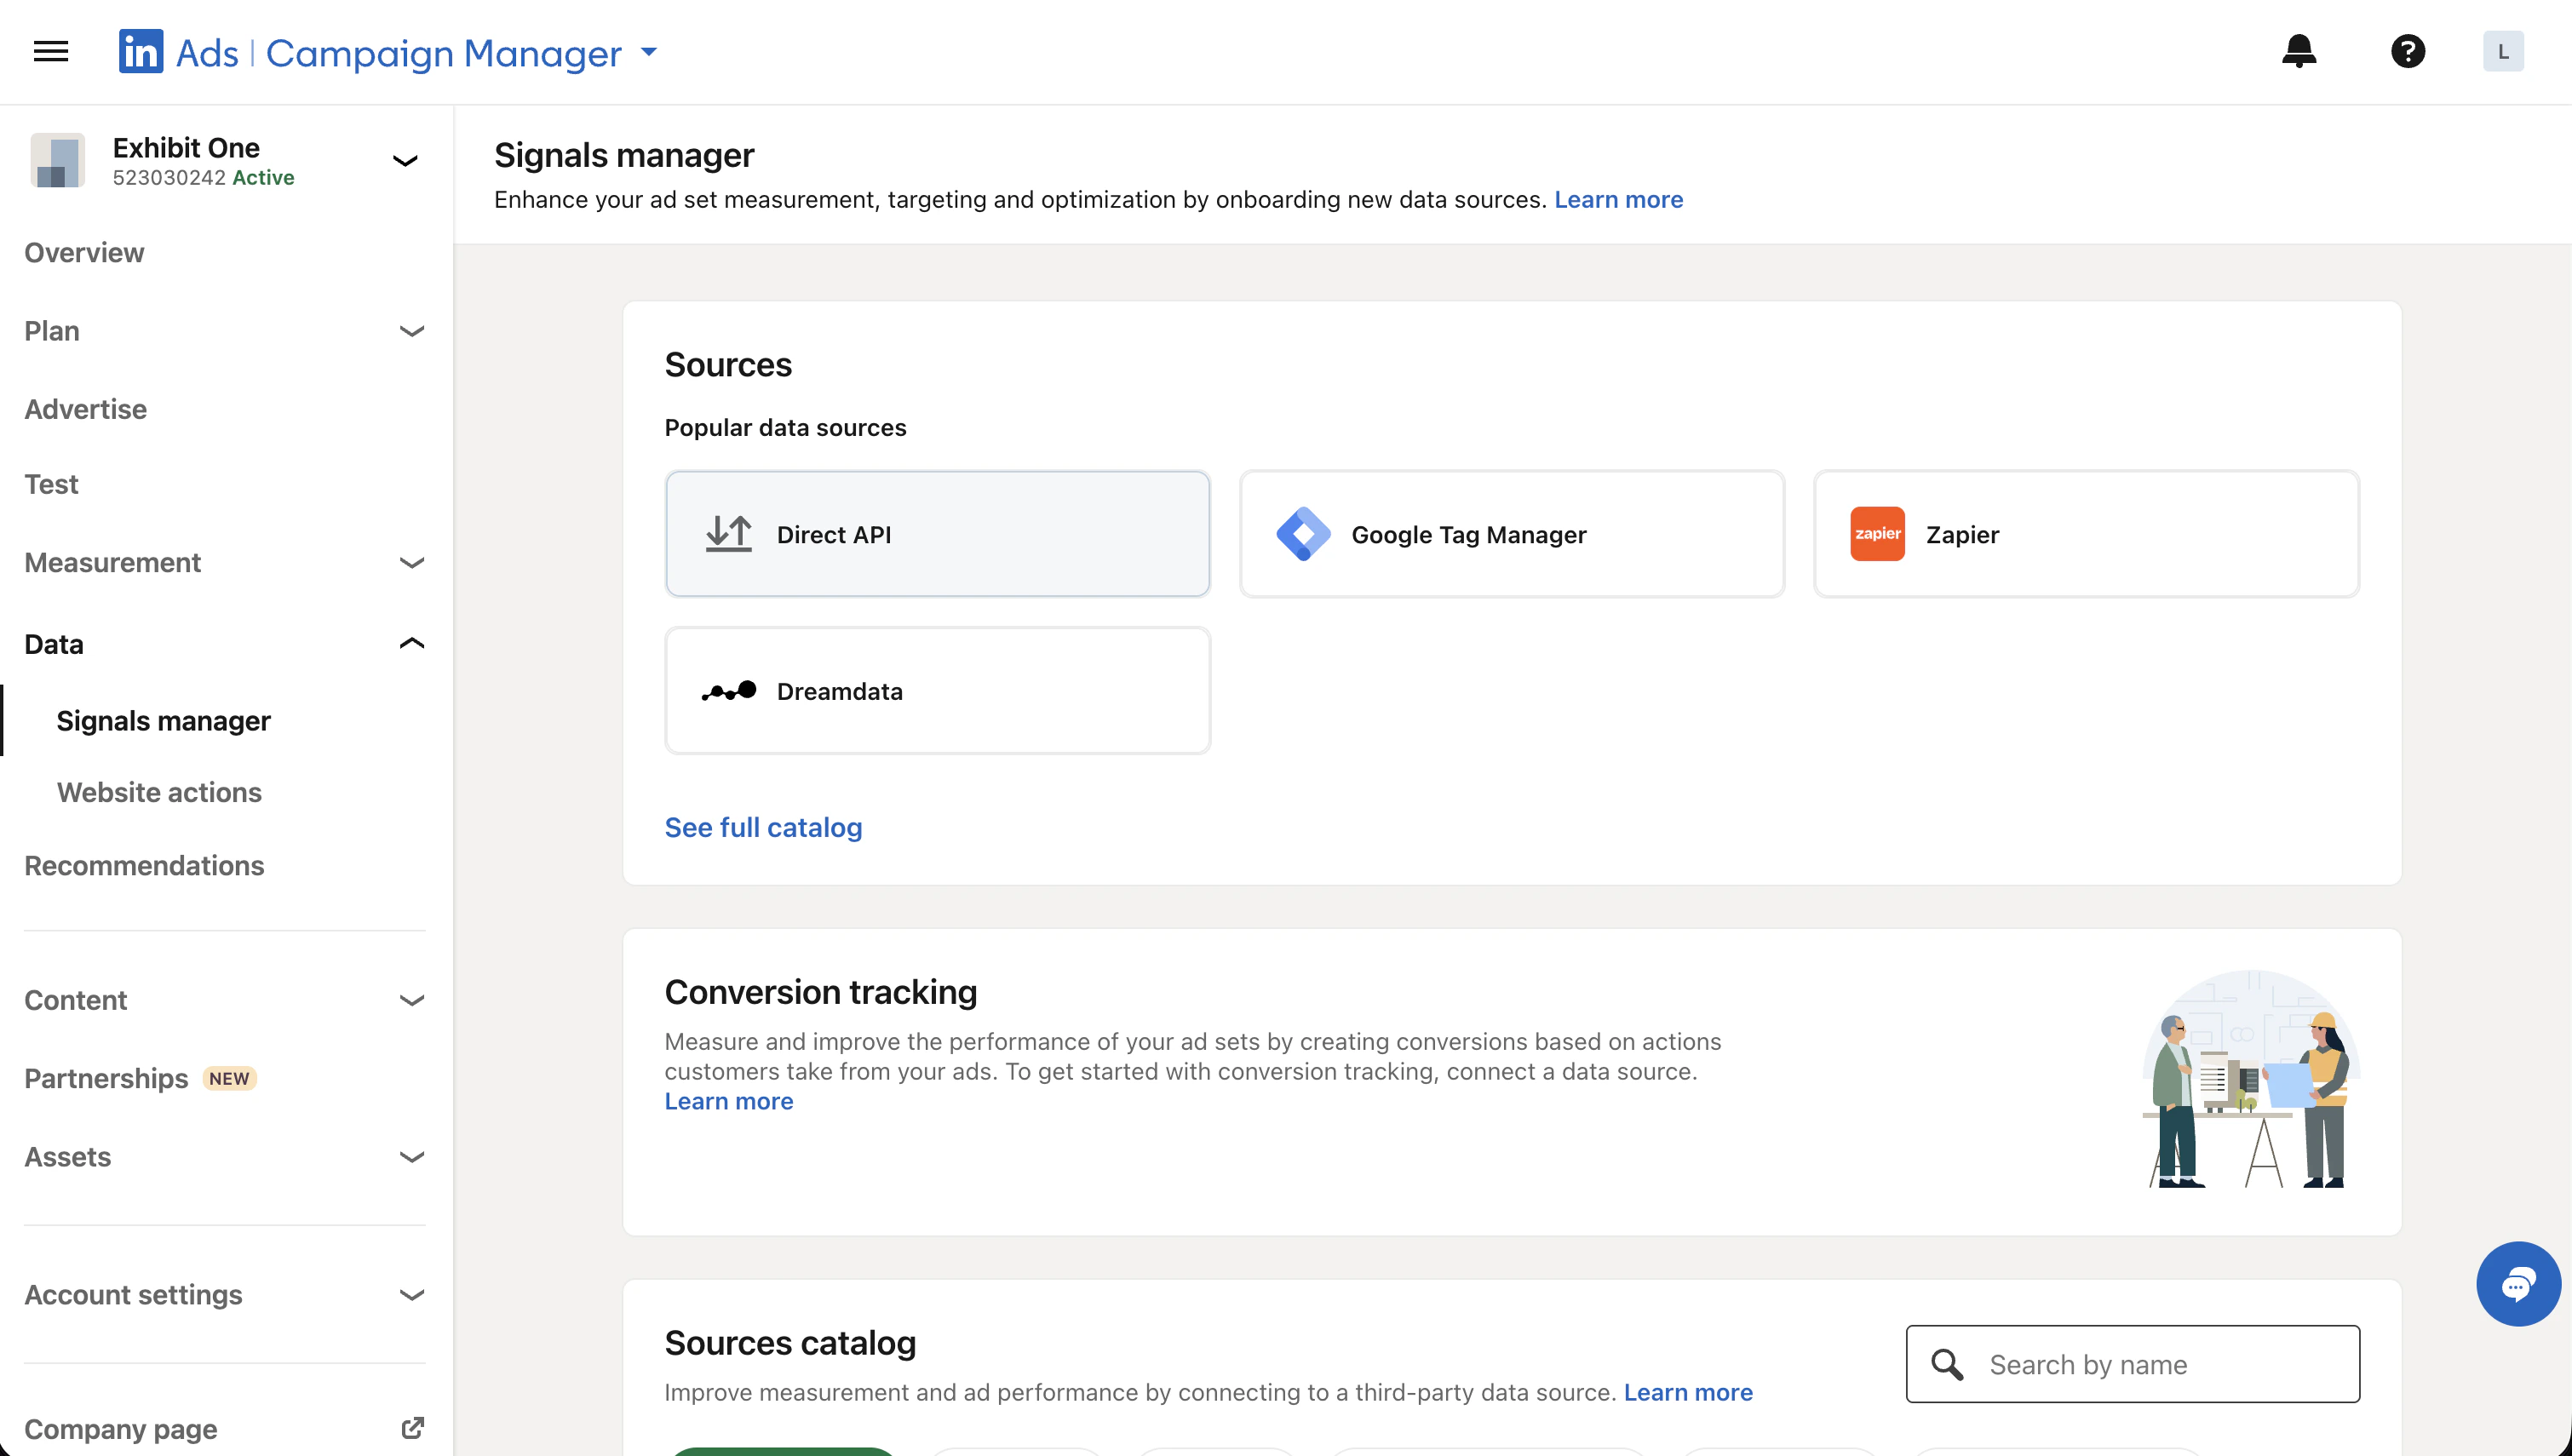Open the Overview page
Viewport: 2572px width, 1456px height.
coord(84,252)
